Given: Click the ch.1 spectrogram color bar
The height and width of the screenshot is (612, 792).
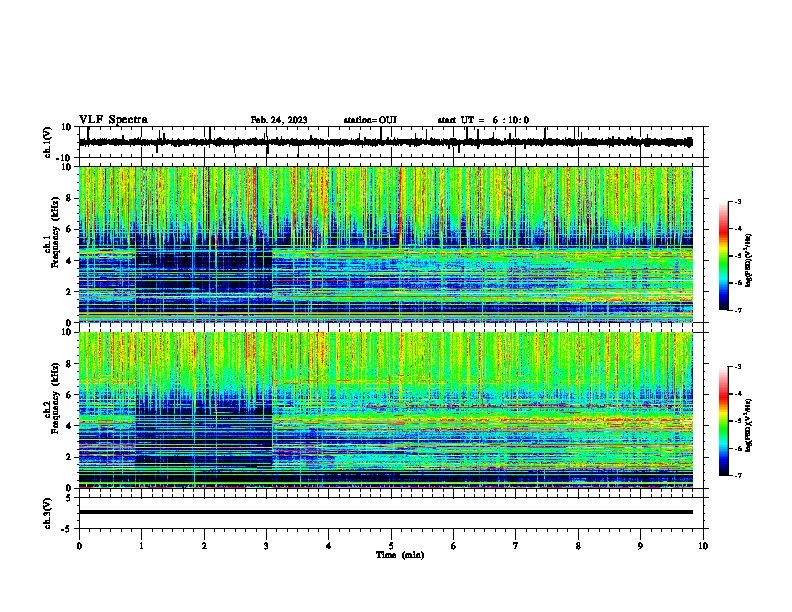Looking at the screenshot, I should pos(724,256).
